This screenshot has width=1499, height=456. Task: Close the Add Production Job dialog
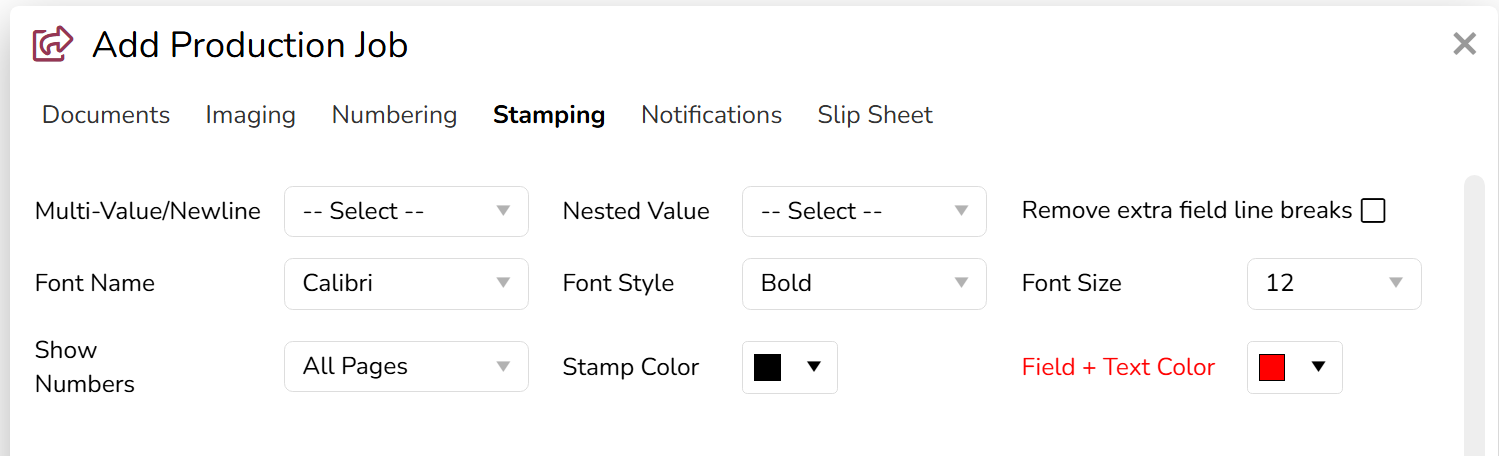[x=1464, y=44]
